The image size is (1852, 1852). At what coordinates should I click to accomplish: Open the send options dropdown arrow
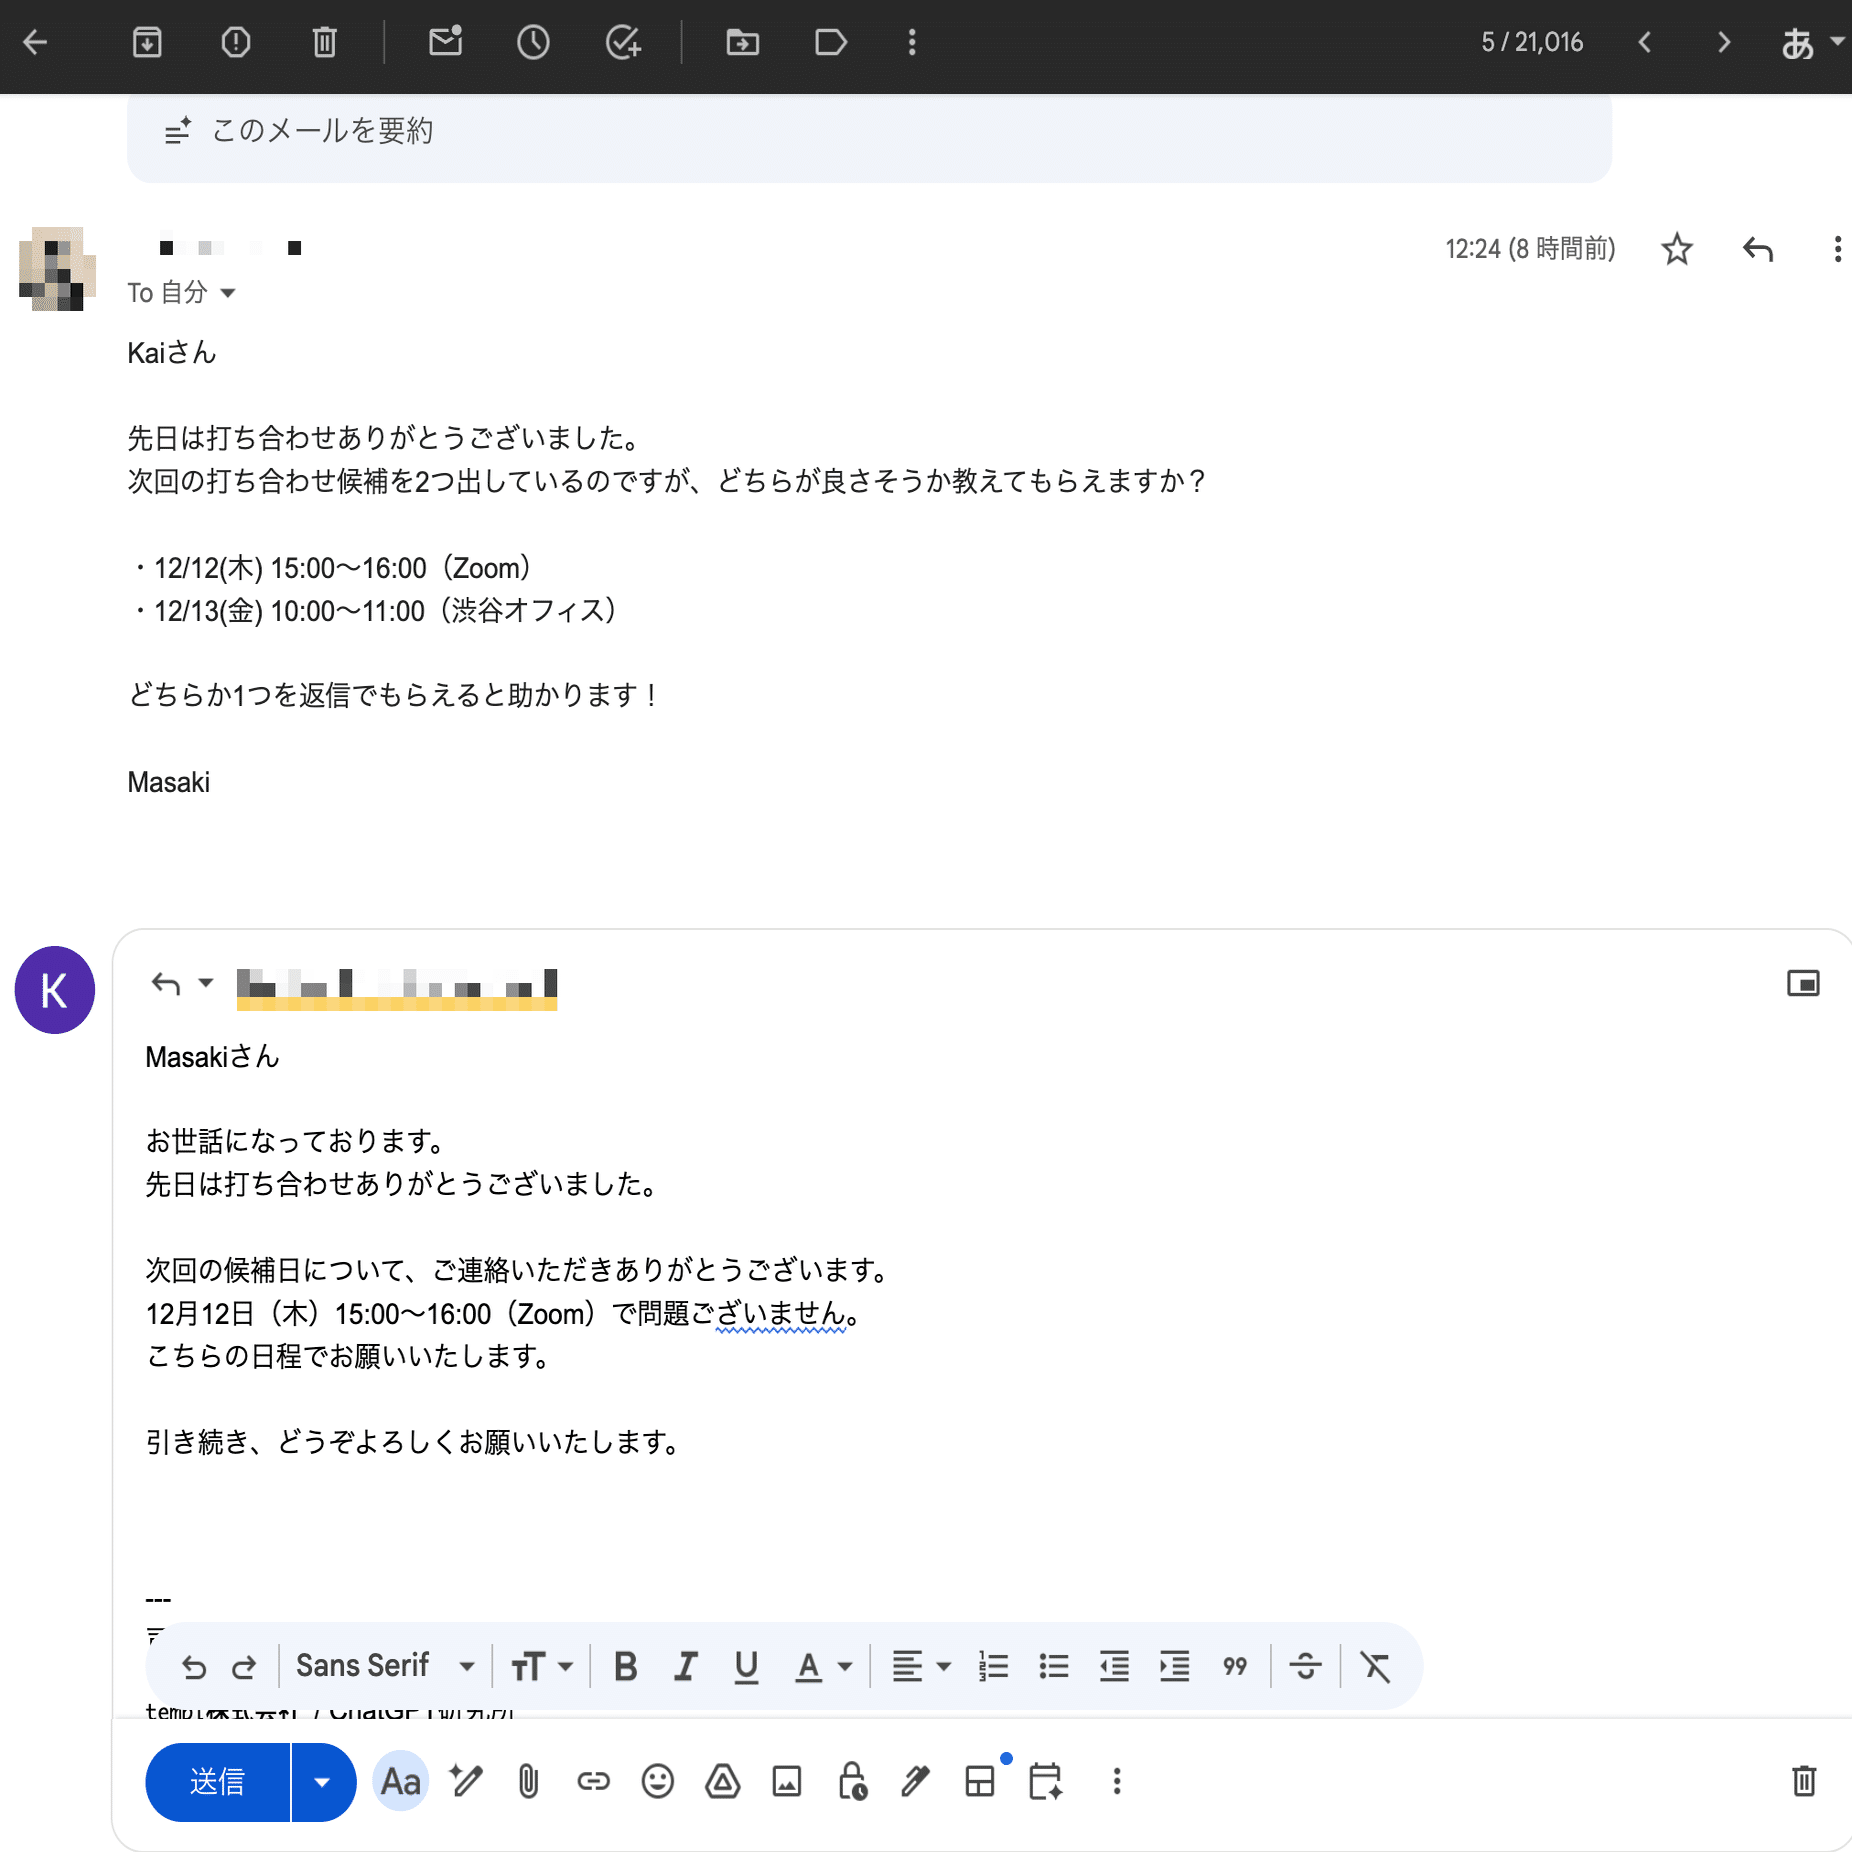(x=323, y=1781)
